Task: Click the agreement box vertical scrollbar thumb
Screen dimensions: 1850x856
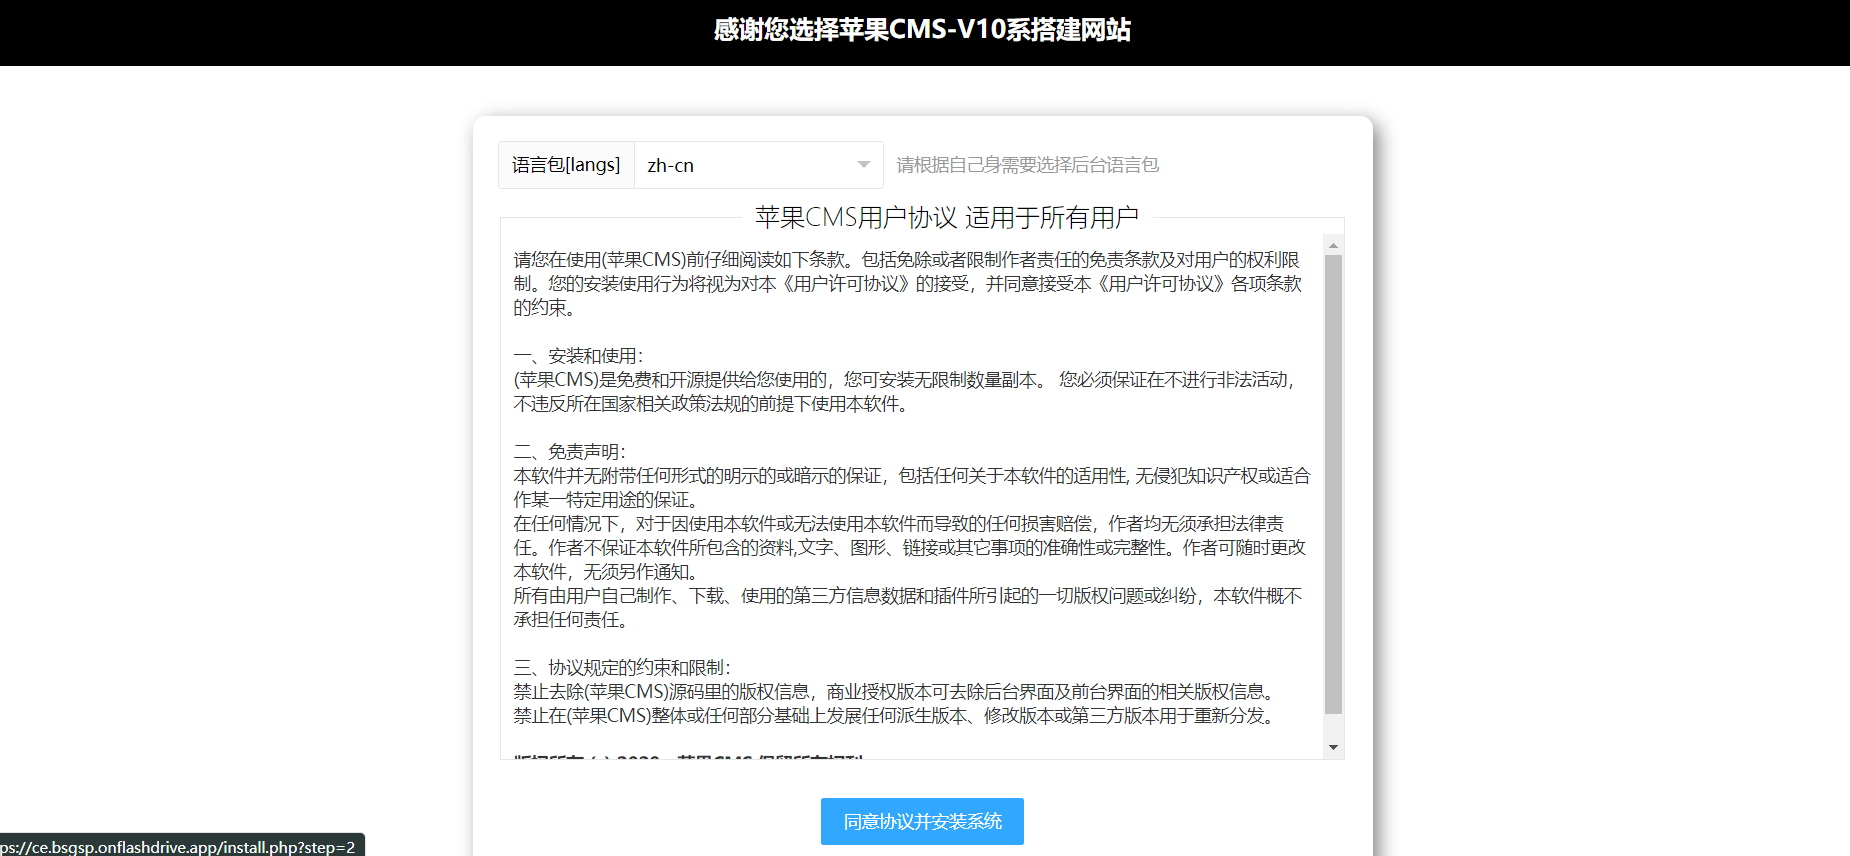Action: pyautogui.click(x=1333, y=485)
